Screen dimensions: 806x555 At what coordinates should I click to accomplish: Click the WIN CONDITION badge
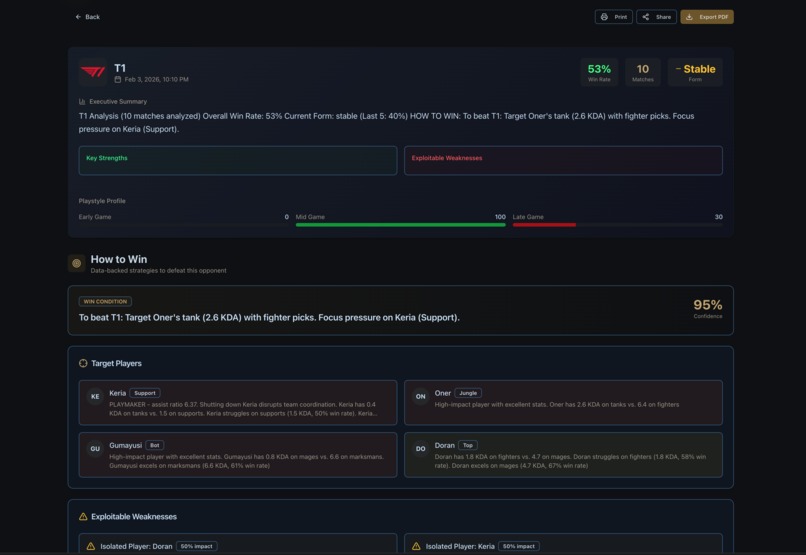(x=105, y=302)
